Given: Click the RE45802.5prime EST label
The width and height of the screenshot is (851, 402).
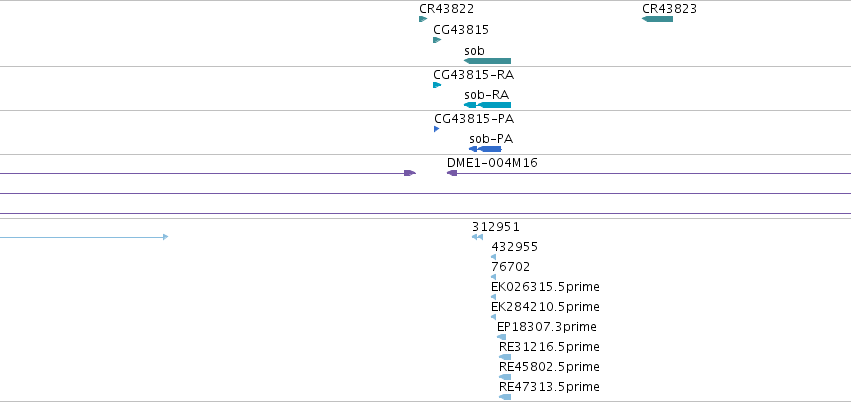Looking at the screenshot, I should 549,367.
